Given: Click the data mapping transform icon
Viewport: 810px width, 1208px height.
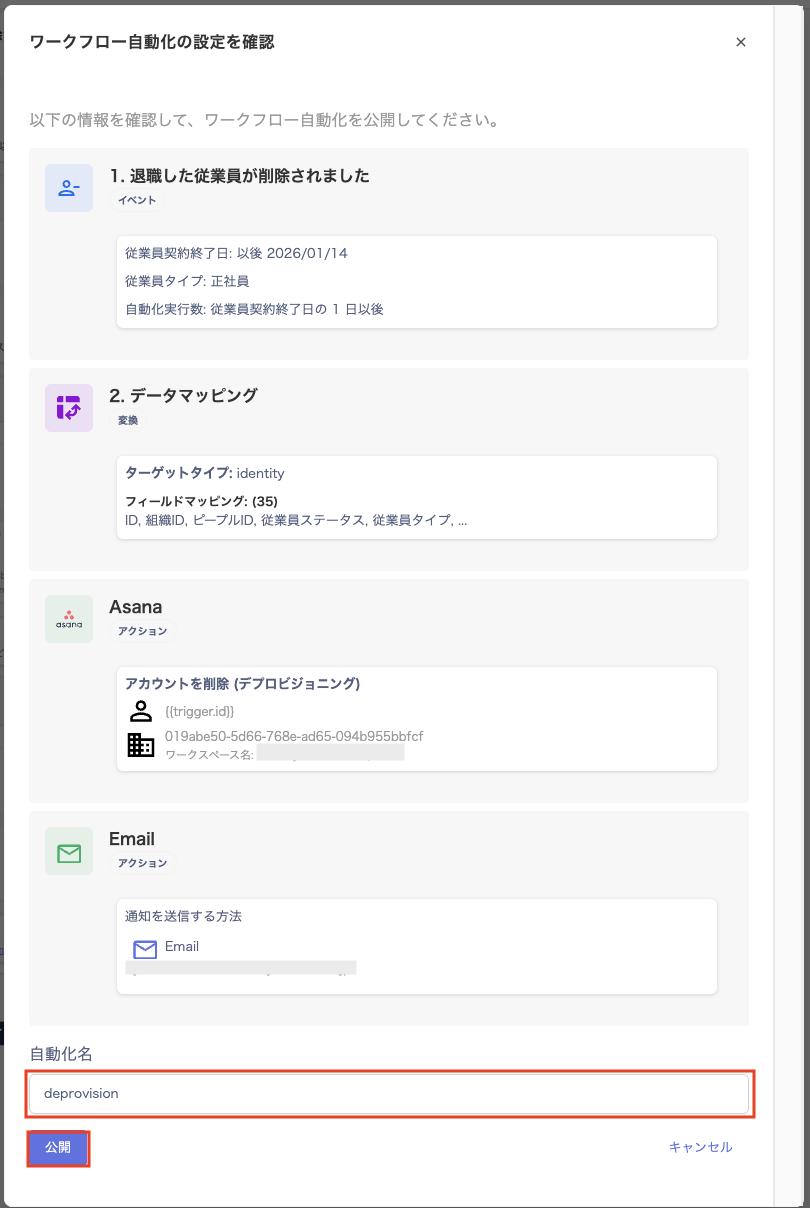Looking at the screenshot, I should click(69, 408).
